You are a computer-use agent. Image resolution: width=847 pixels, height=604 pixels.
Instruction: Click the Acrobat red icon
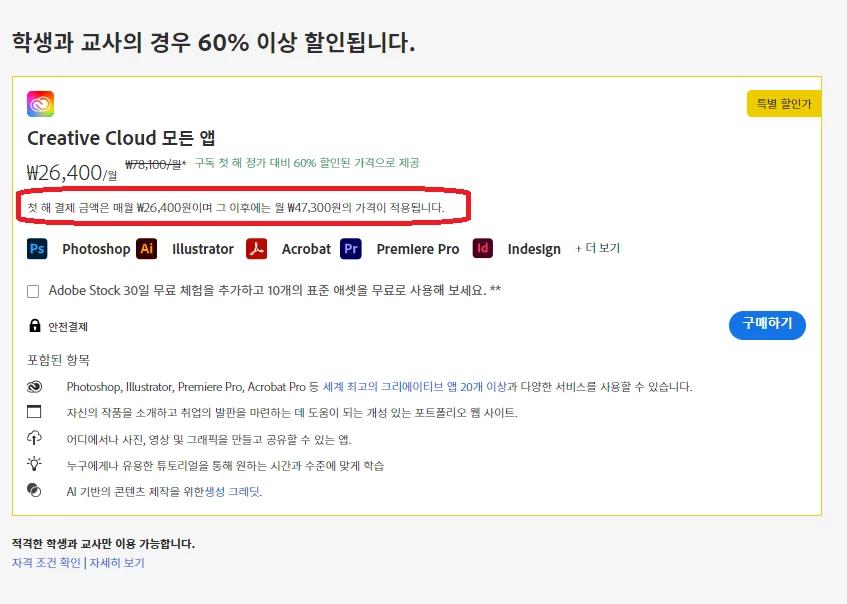(257, 249)
